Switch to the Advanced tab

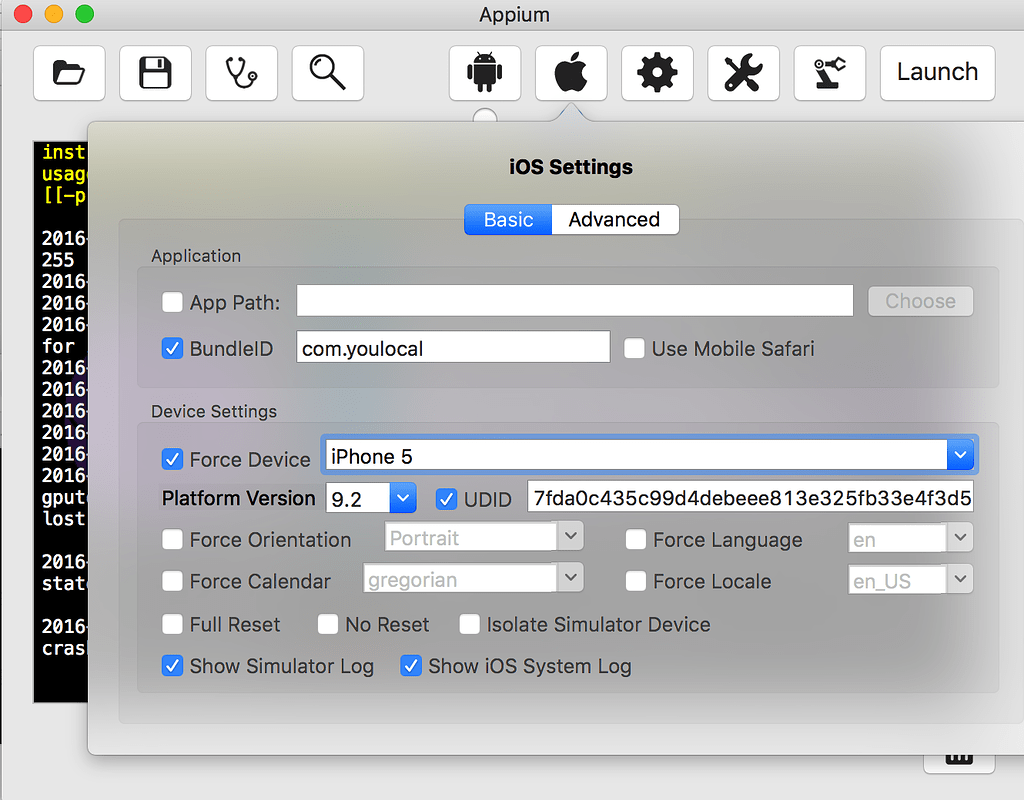click(x=613, y=219)
